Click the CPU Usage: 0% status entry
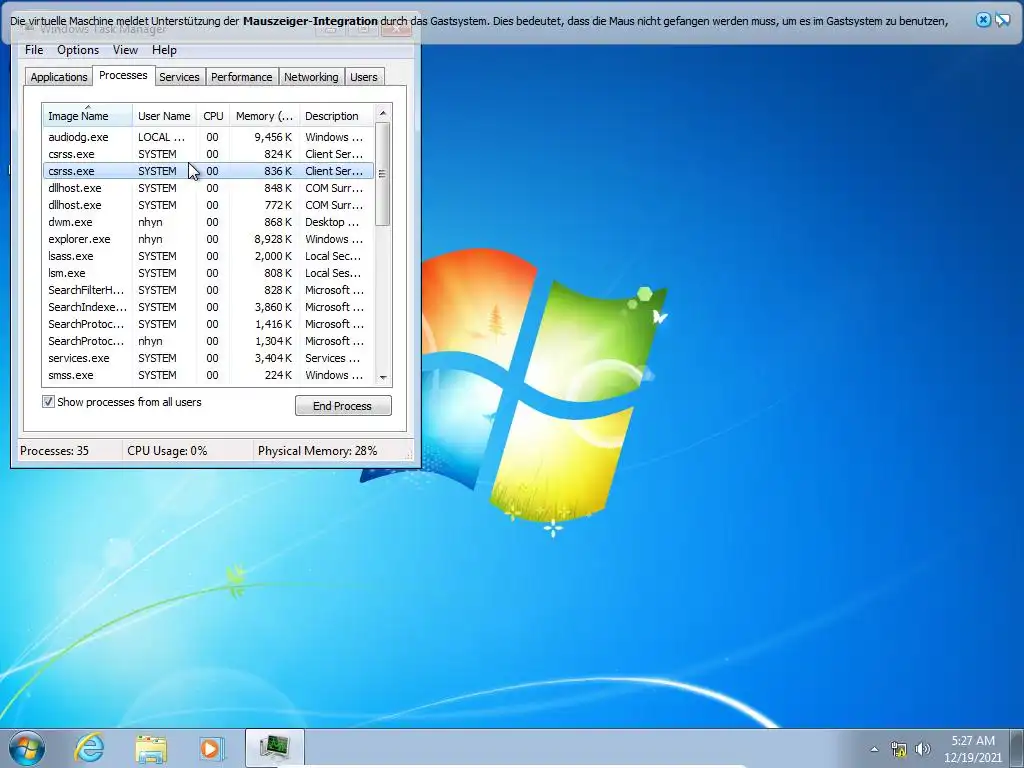The height and width of the screenshot is (768, 1024). (x=187, y=451)
